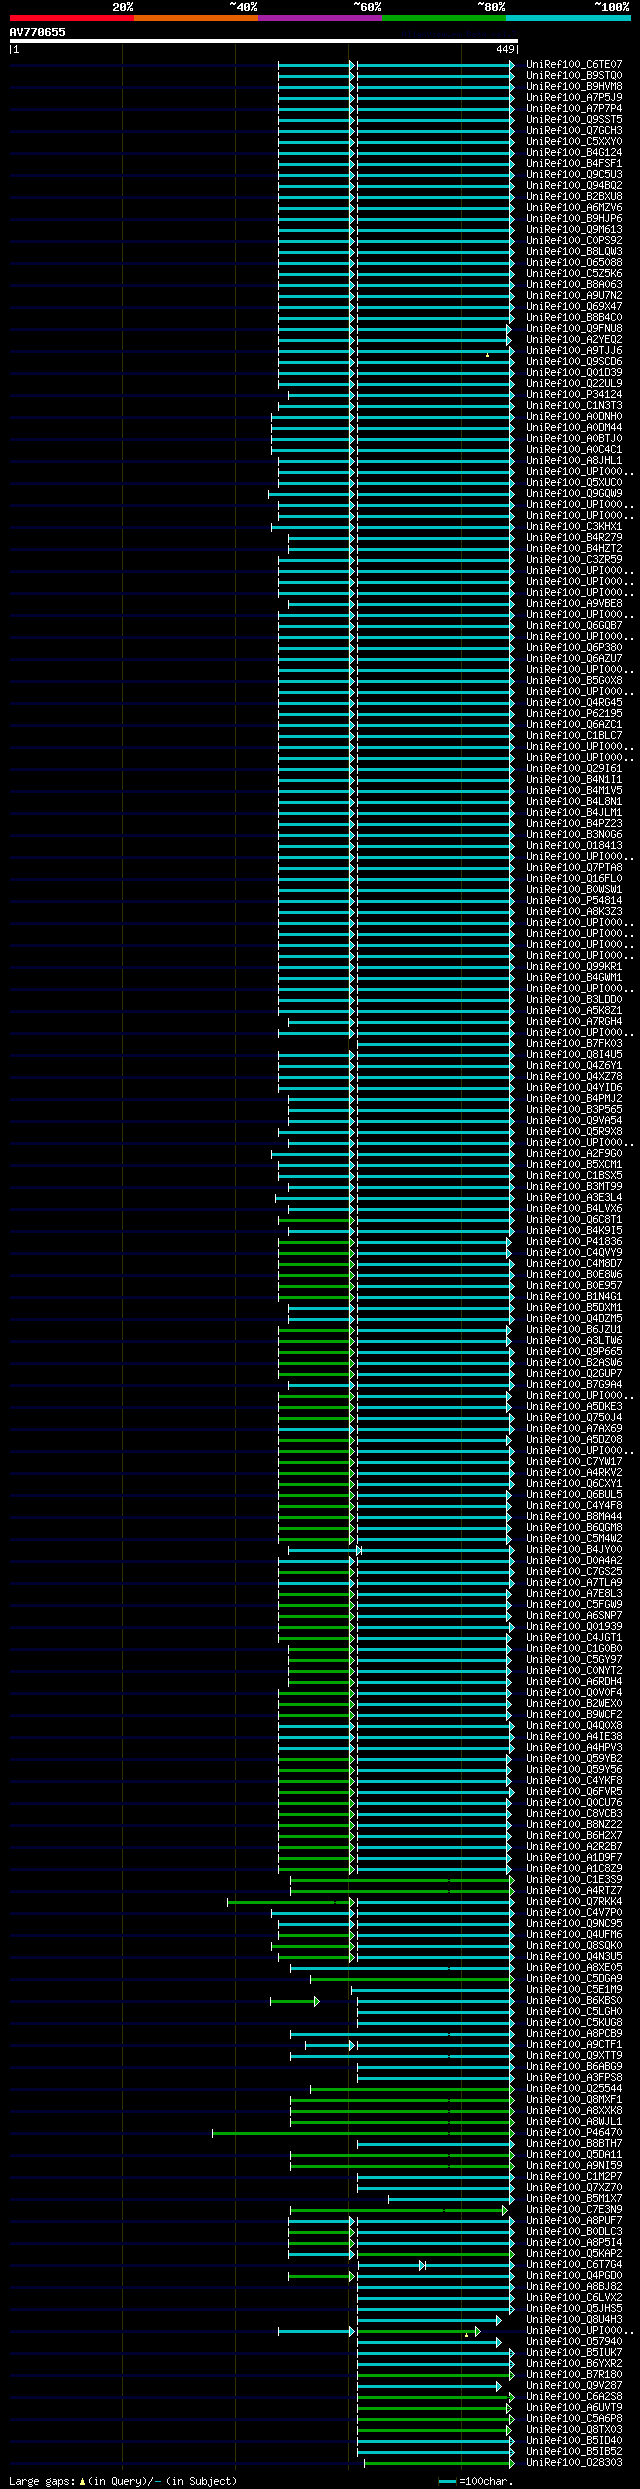Select the UniRef100_A0DNH0 label
Screen dimensions: 640x2489
click(574, 417)
